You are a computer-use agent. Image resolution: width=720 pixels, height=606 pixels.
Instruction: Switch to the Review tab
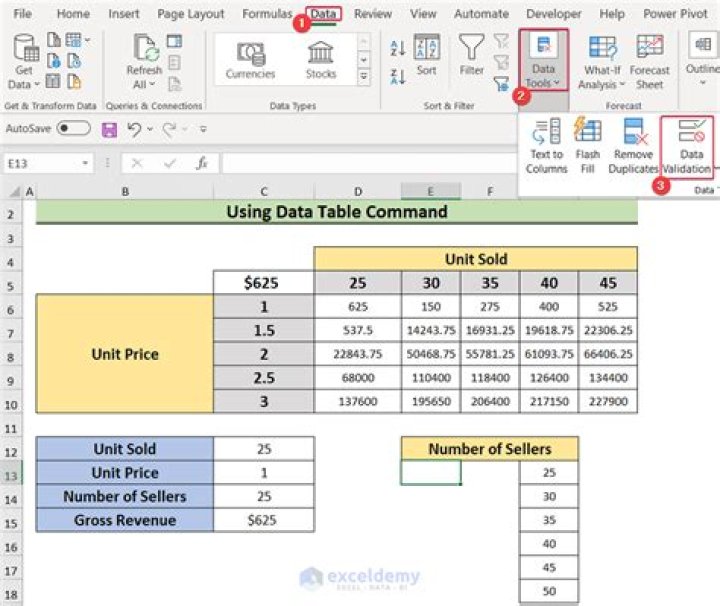coord(373,14)
